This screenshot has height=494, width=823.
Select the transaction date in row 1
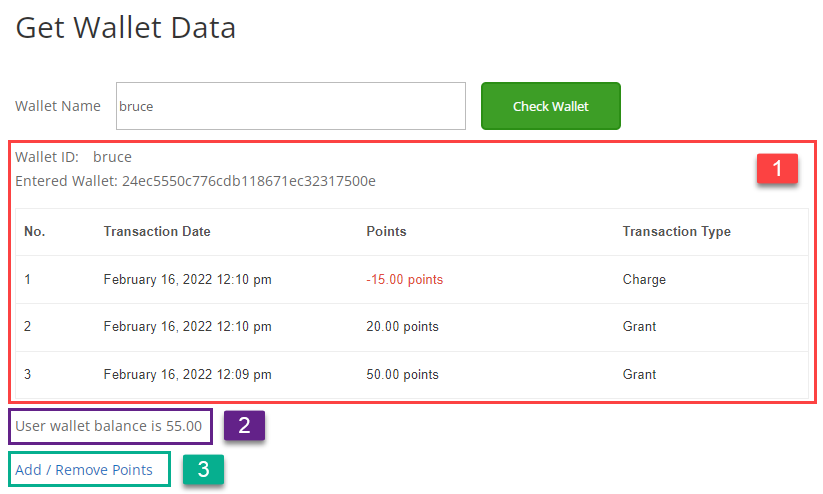(187, 279)
